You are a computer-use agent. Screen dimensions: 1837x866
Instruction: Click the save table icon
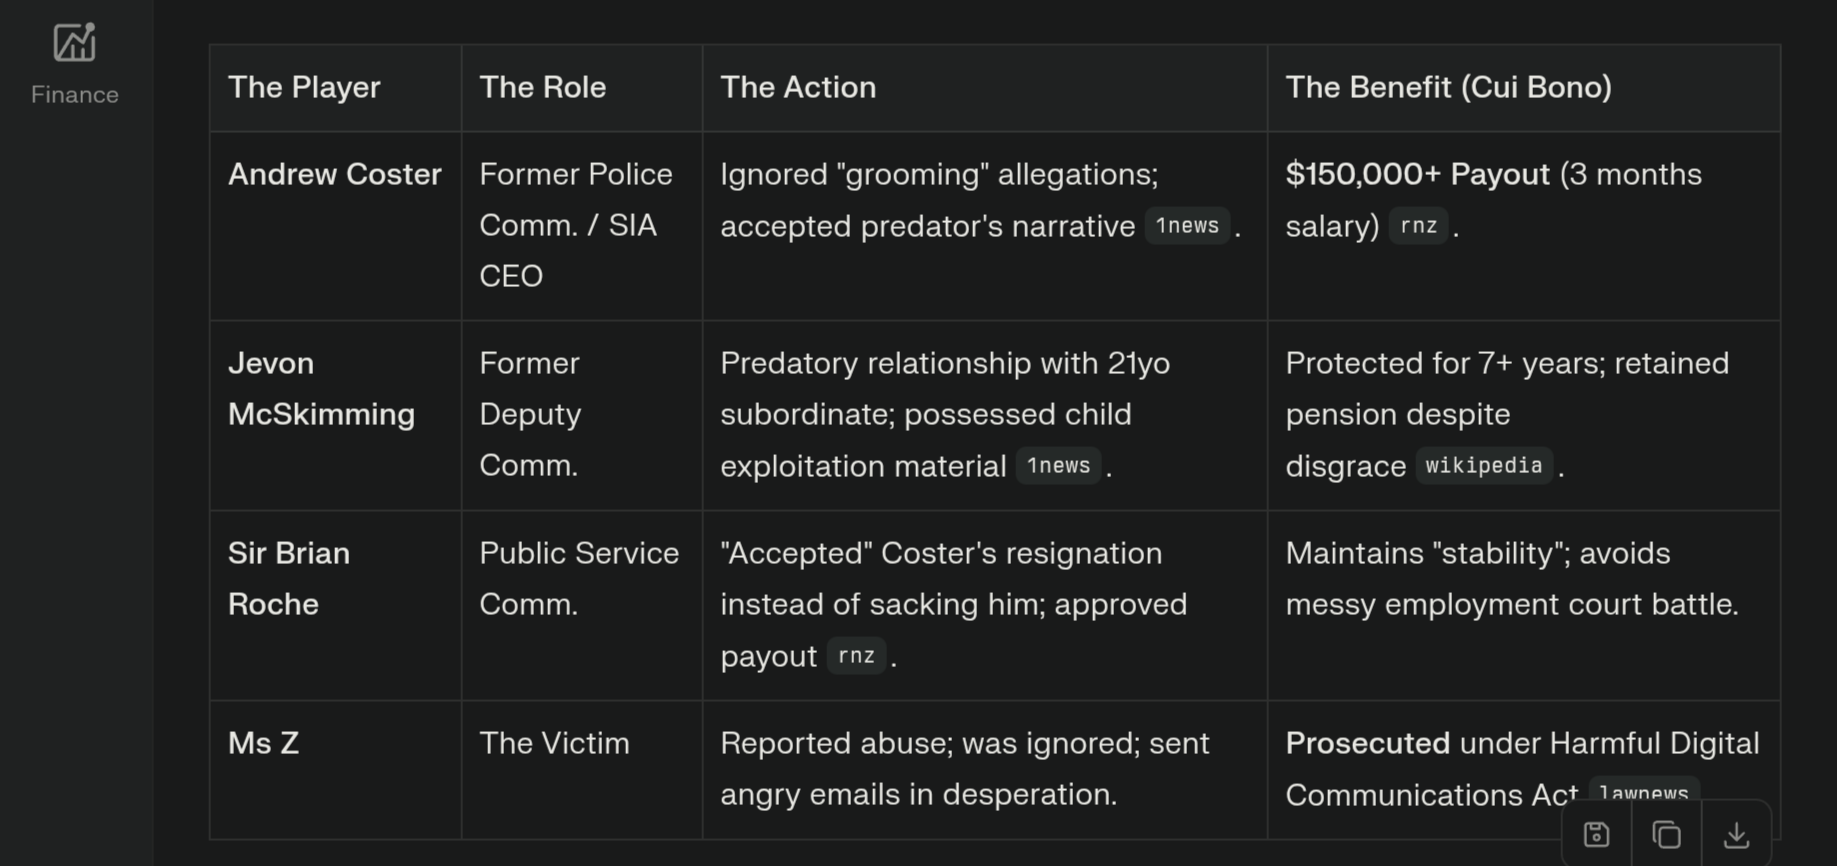click(1596, 835)
